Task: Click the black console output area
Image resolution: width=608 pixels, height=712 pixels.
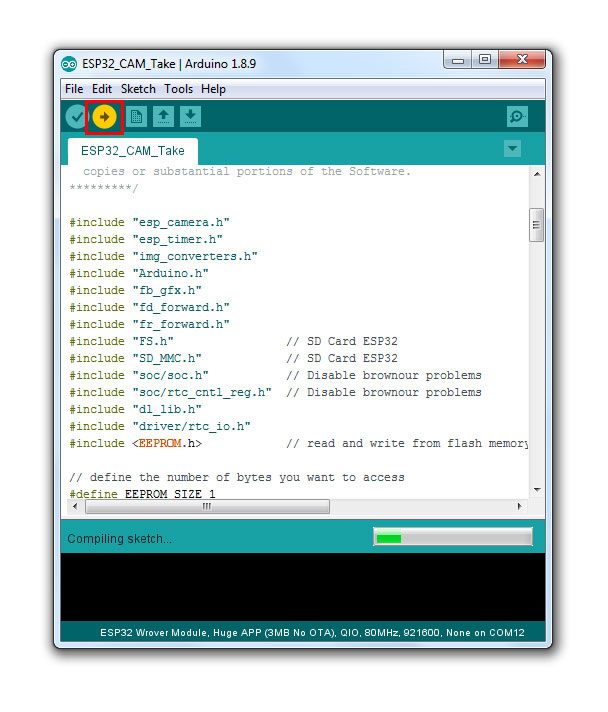Action: 303,587
